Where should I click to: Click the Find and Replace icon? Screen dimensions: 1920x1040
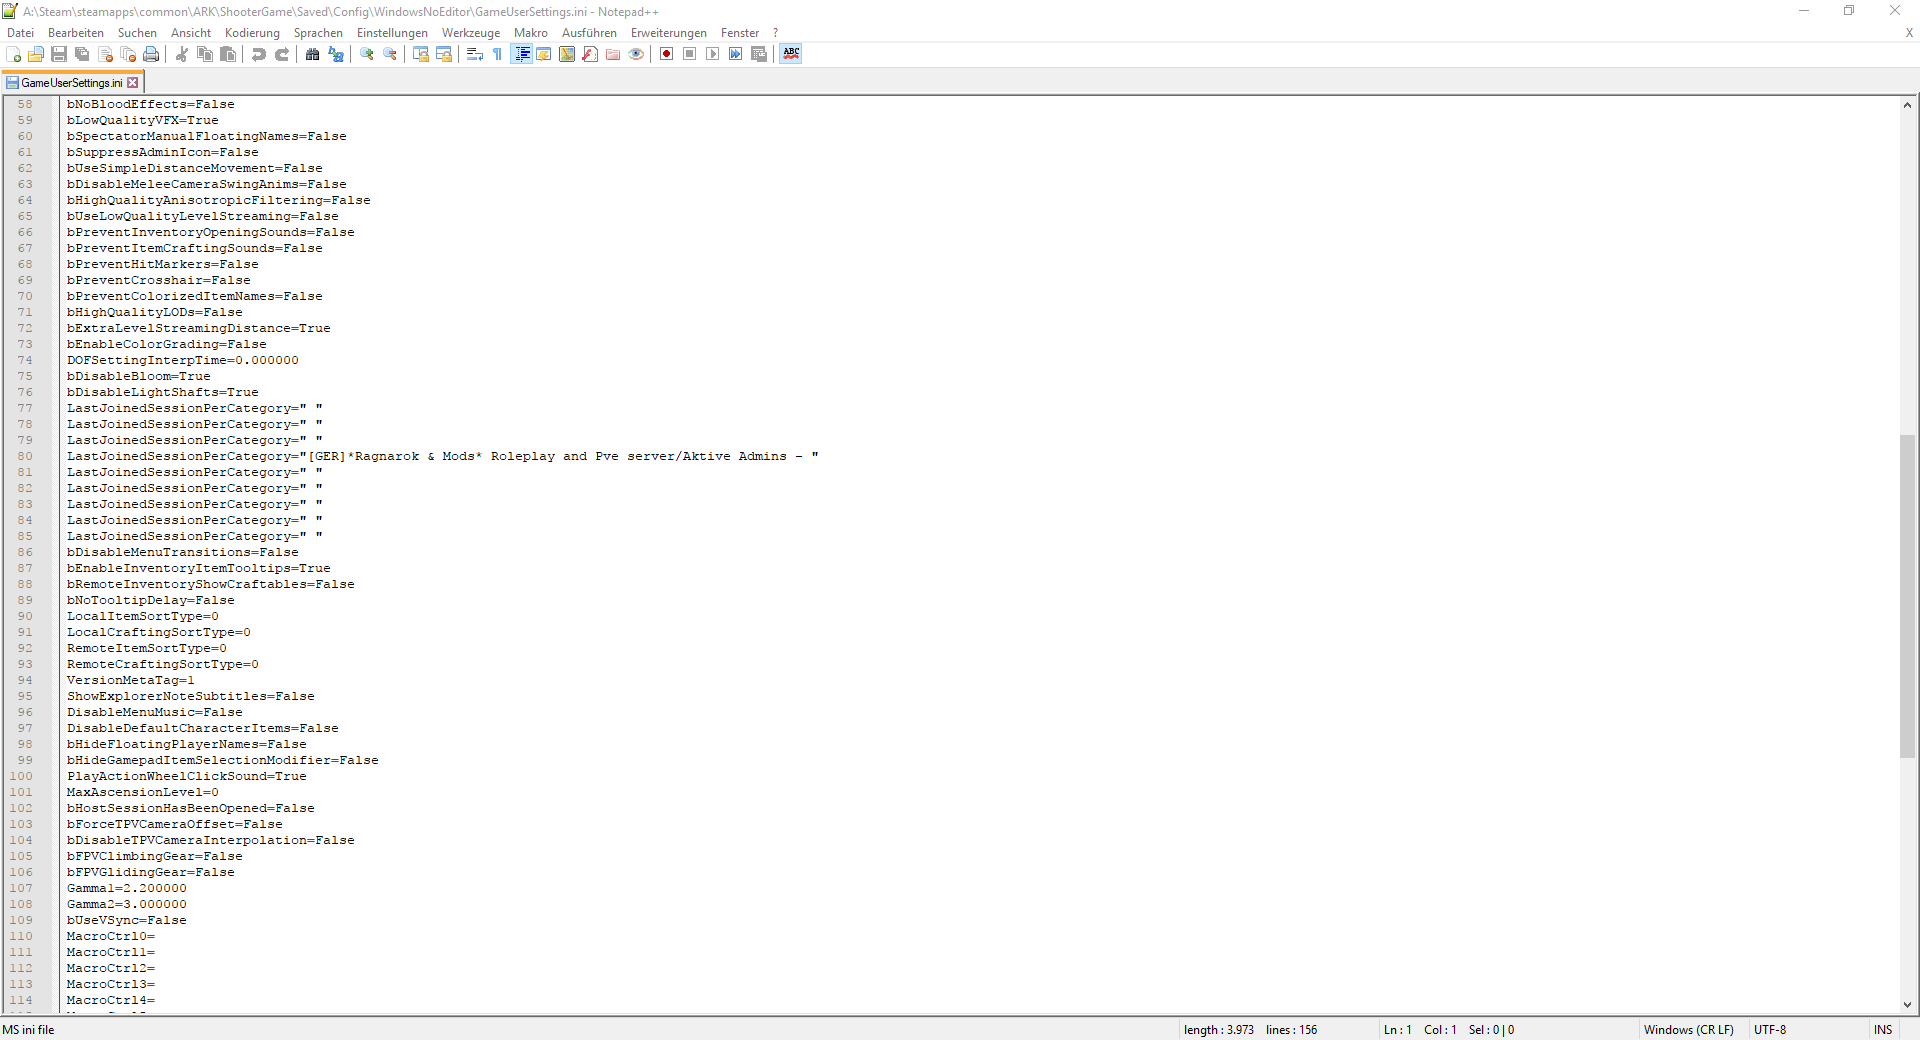pos(336,54)
